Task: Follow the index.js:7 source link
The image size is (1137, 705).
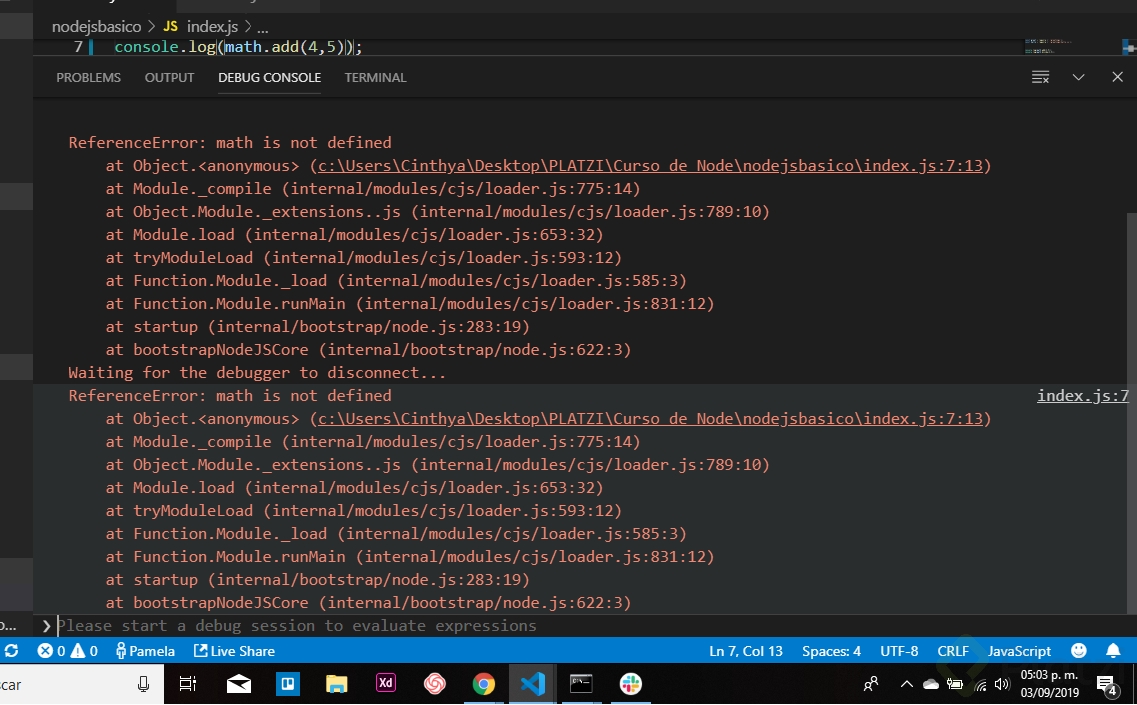Action: tap(1083, 396)
